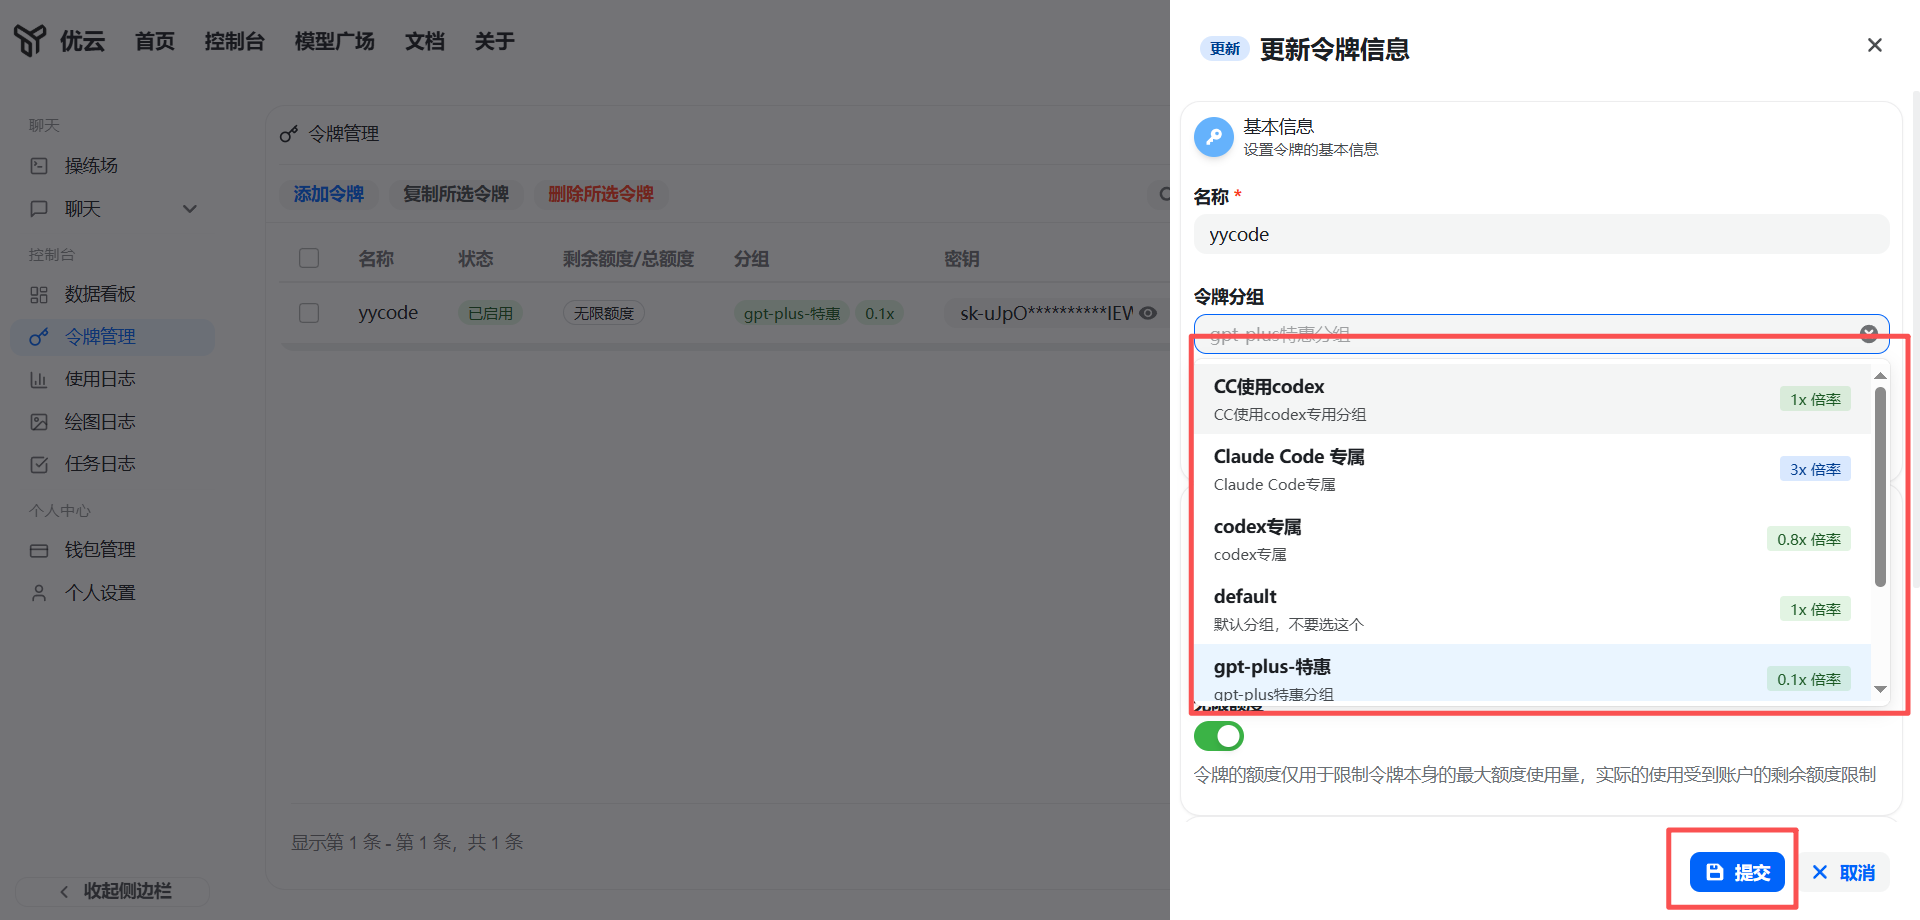
Task: Choose the Claude Code 专属 group option
Action: coord(1532,469)
